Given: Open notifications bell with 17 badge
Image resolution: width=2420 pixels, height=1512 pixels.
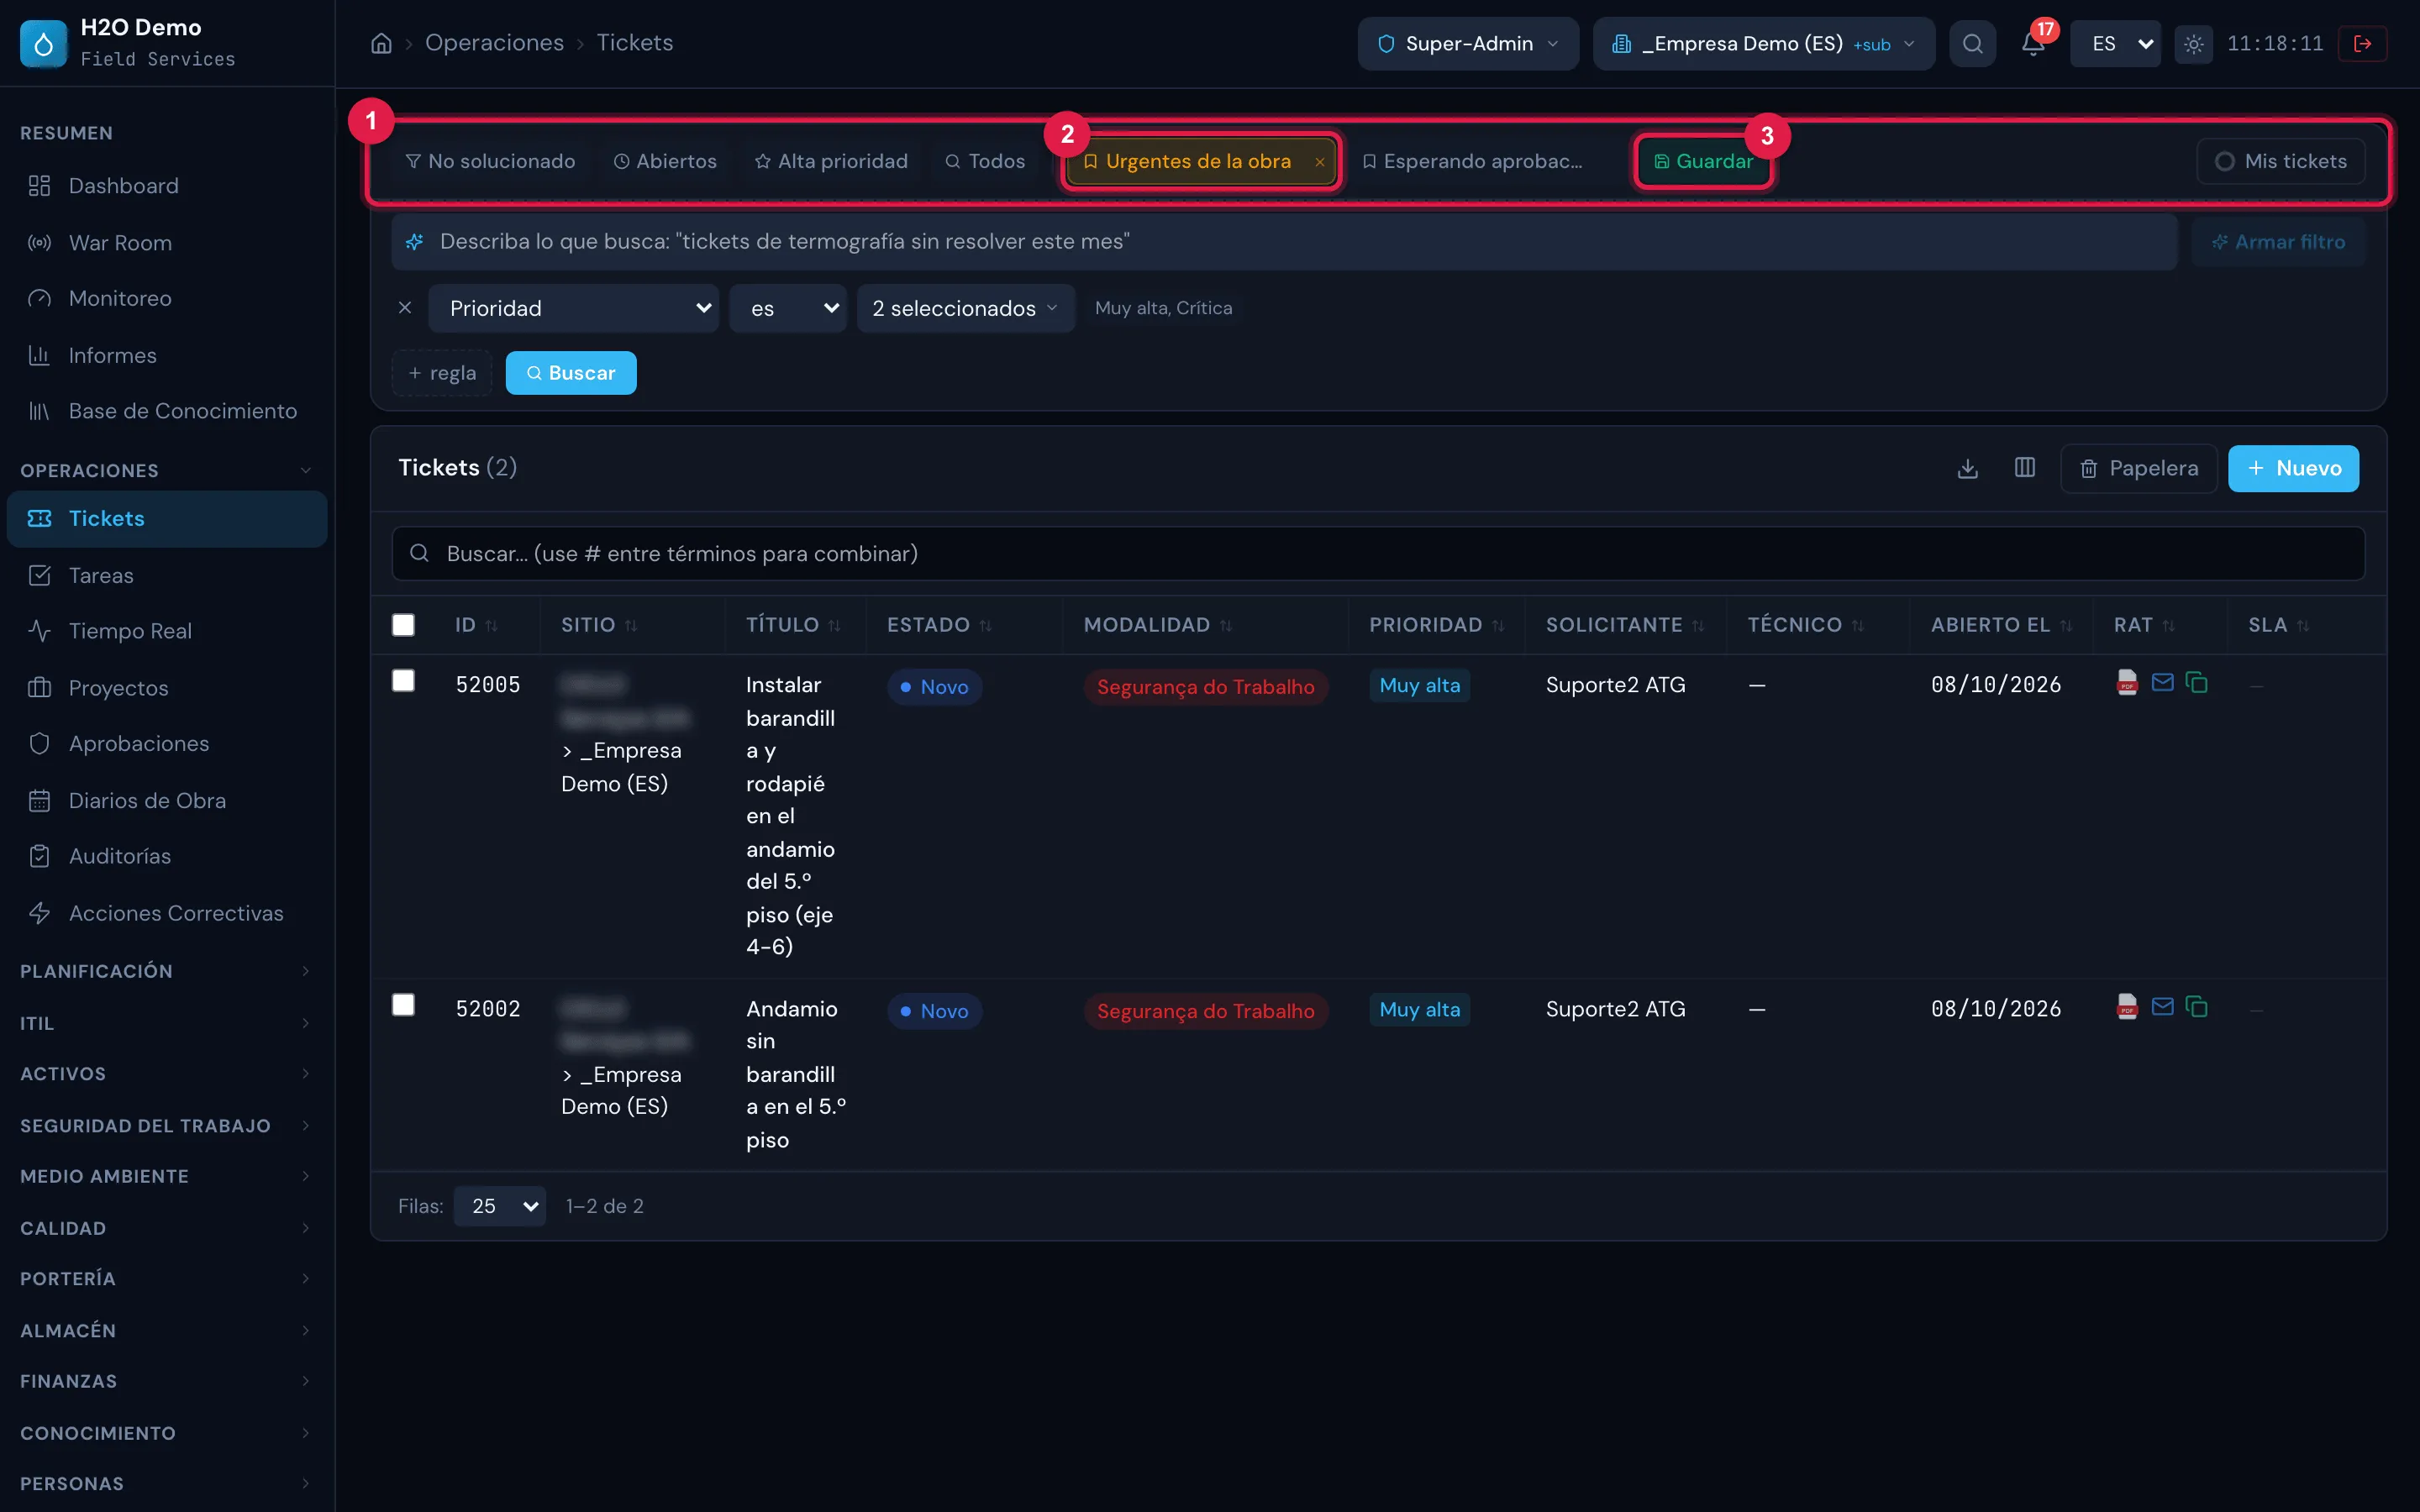Looking at the screenshot, I should tap(2033, 44).
